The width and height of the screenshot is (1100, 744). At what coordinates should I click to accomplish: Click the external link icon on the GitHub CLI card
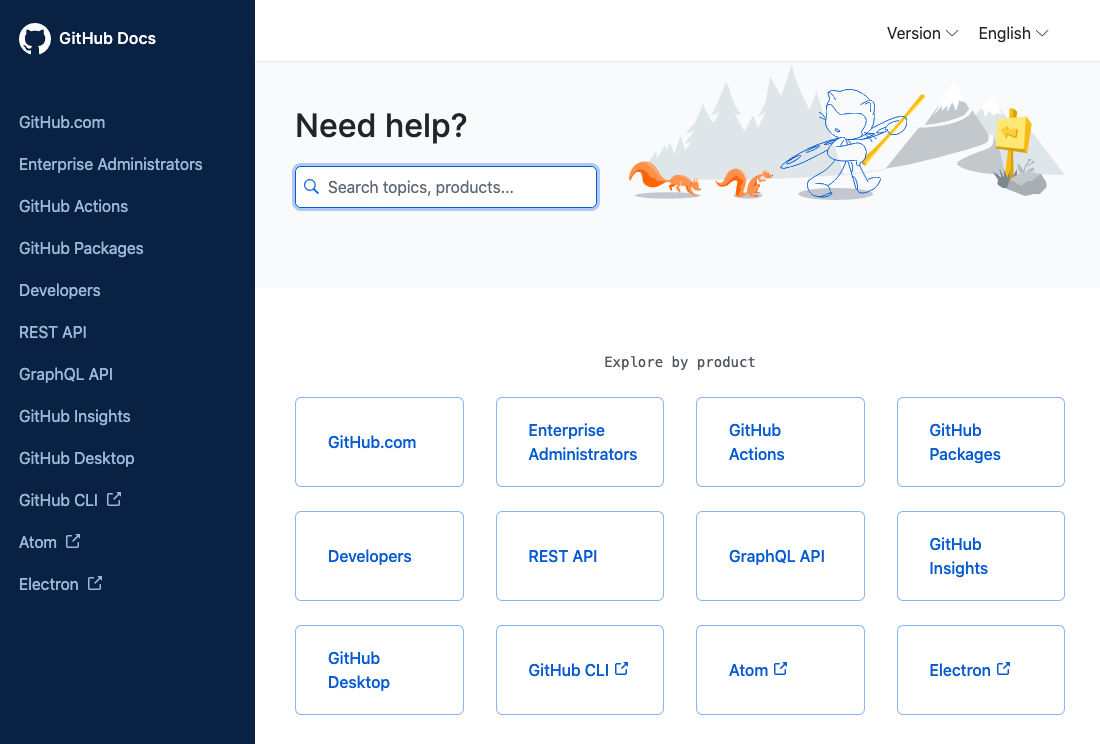tap(621, 668)
